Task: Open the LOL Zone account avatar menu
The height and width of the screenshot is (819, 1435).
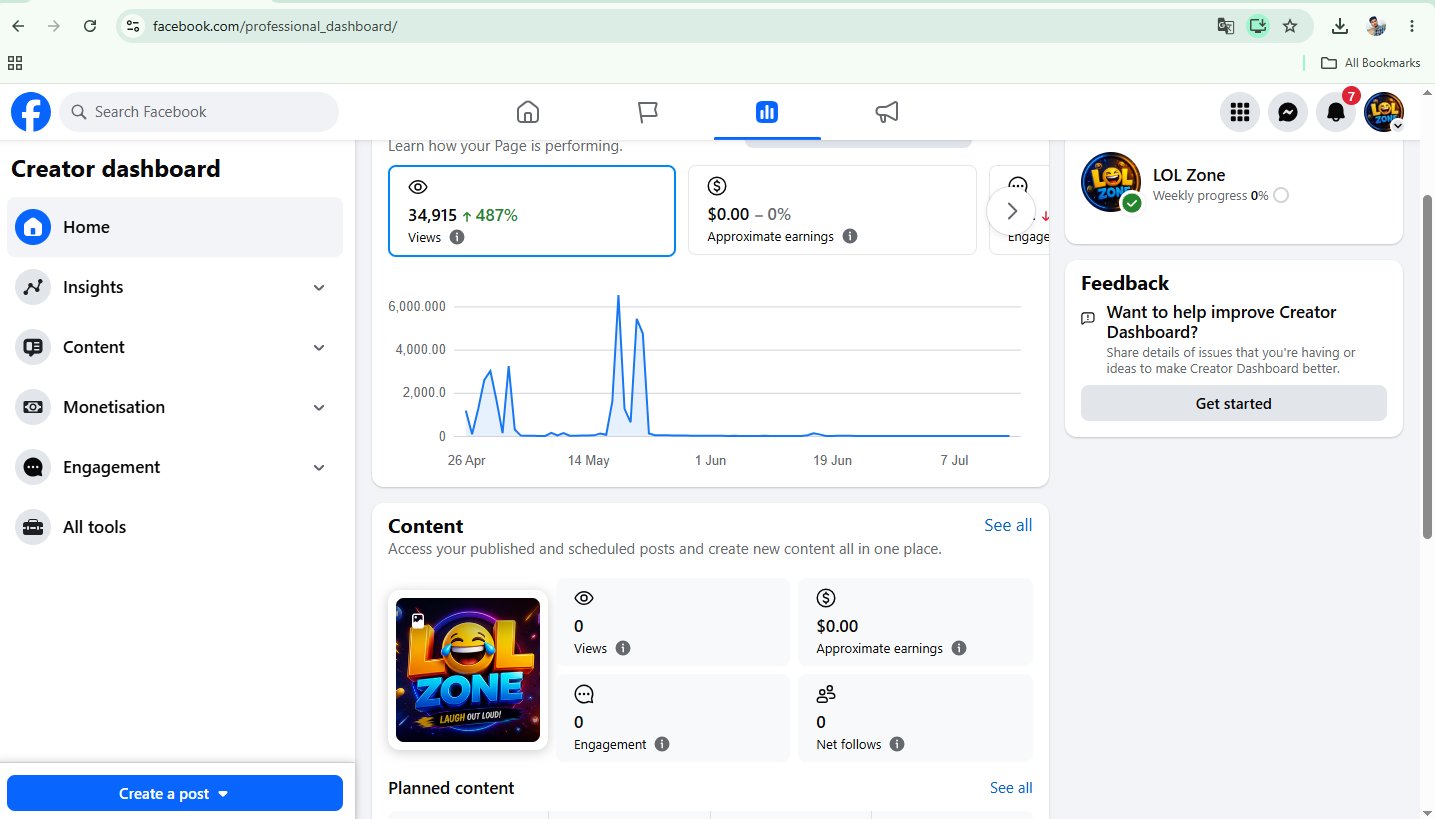Action: [x=1384, y=112]
